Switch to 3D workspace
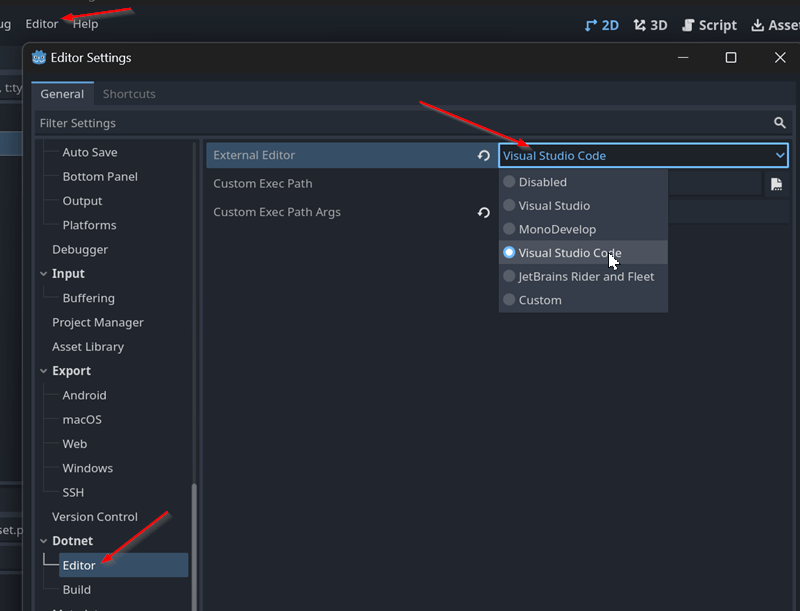Image resolution: width=800 pixels, height=611 pixels. 651,25
